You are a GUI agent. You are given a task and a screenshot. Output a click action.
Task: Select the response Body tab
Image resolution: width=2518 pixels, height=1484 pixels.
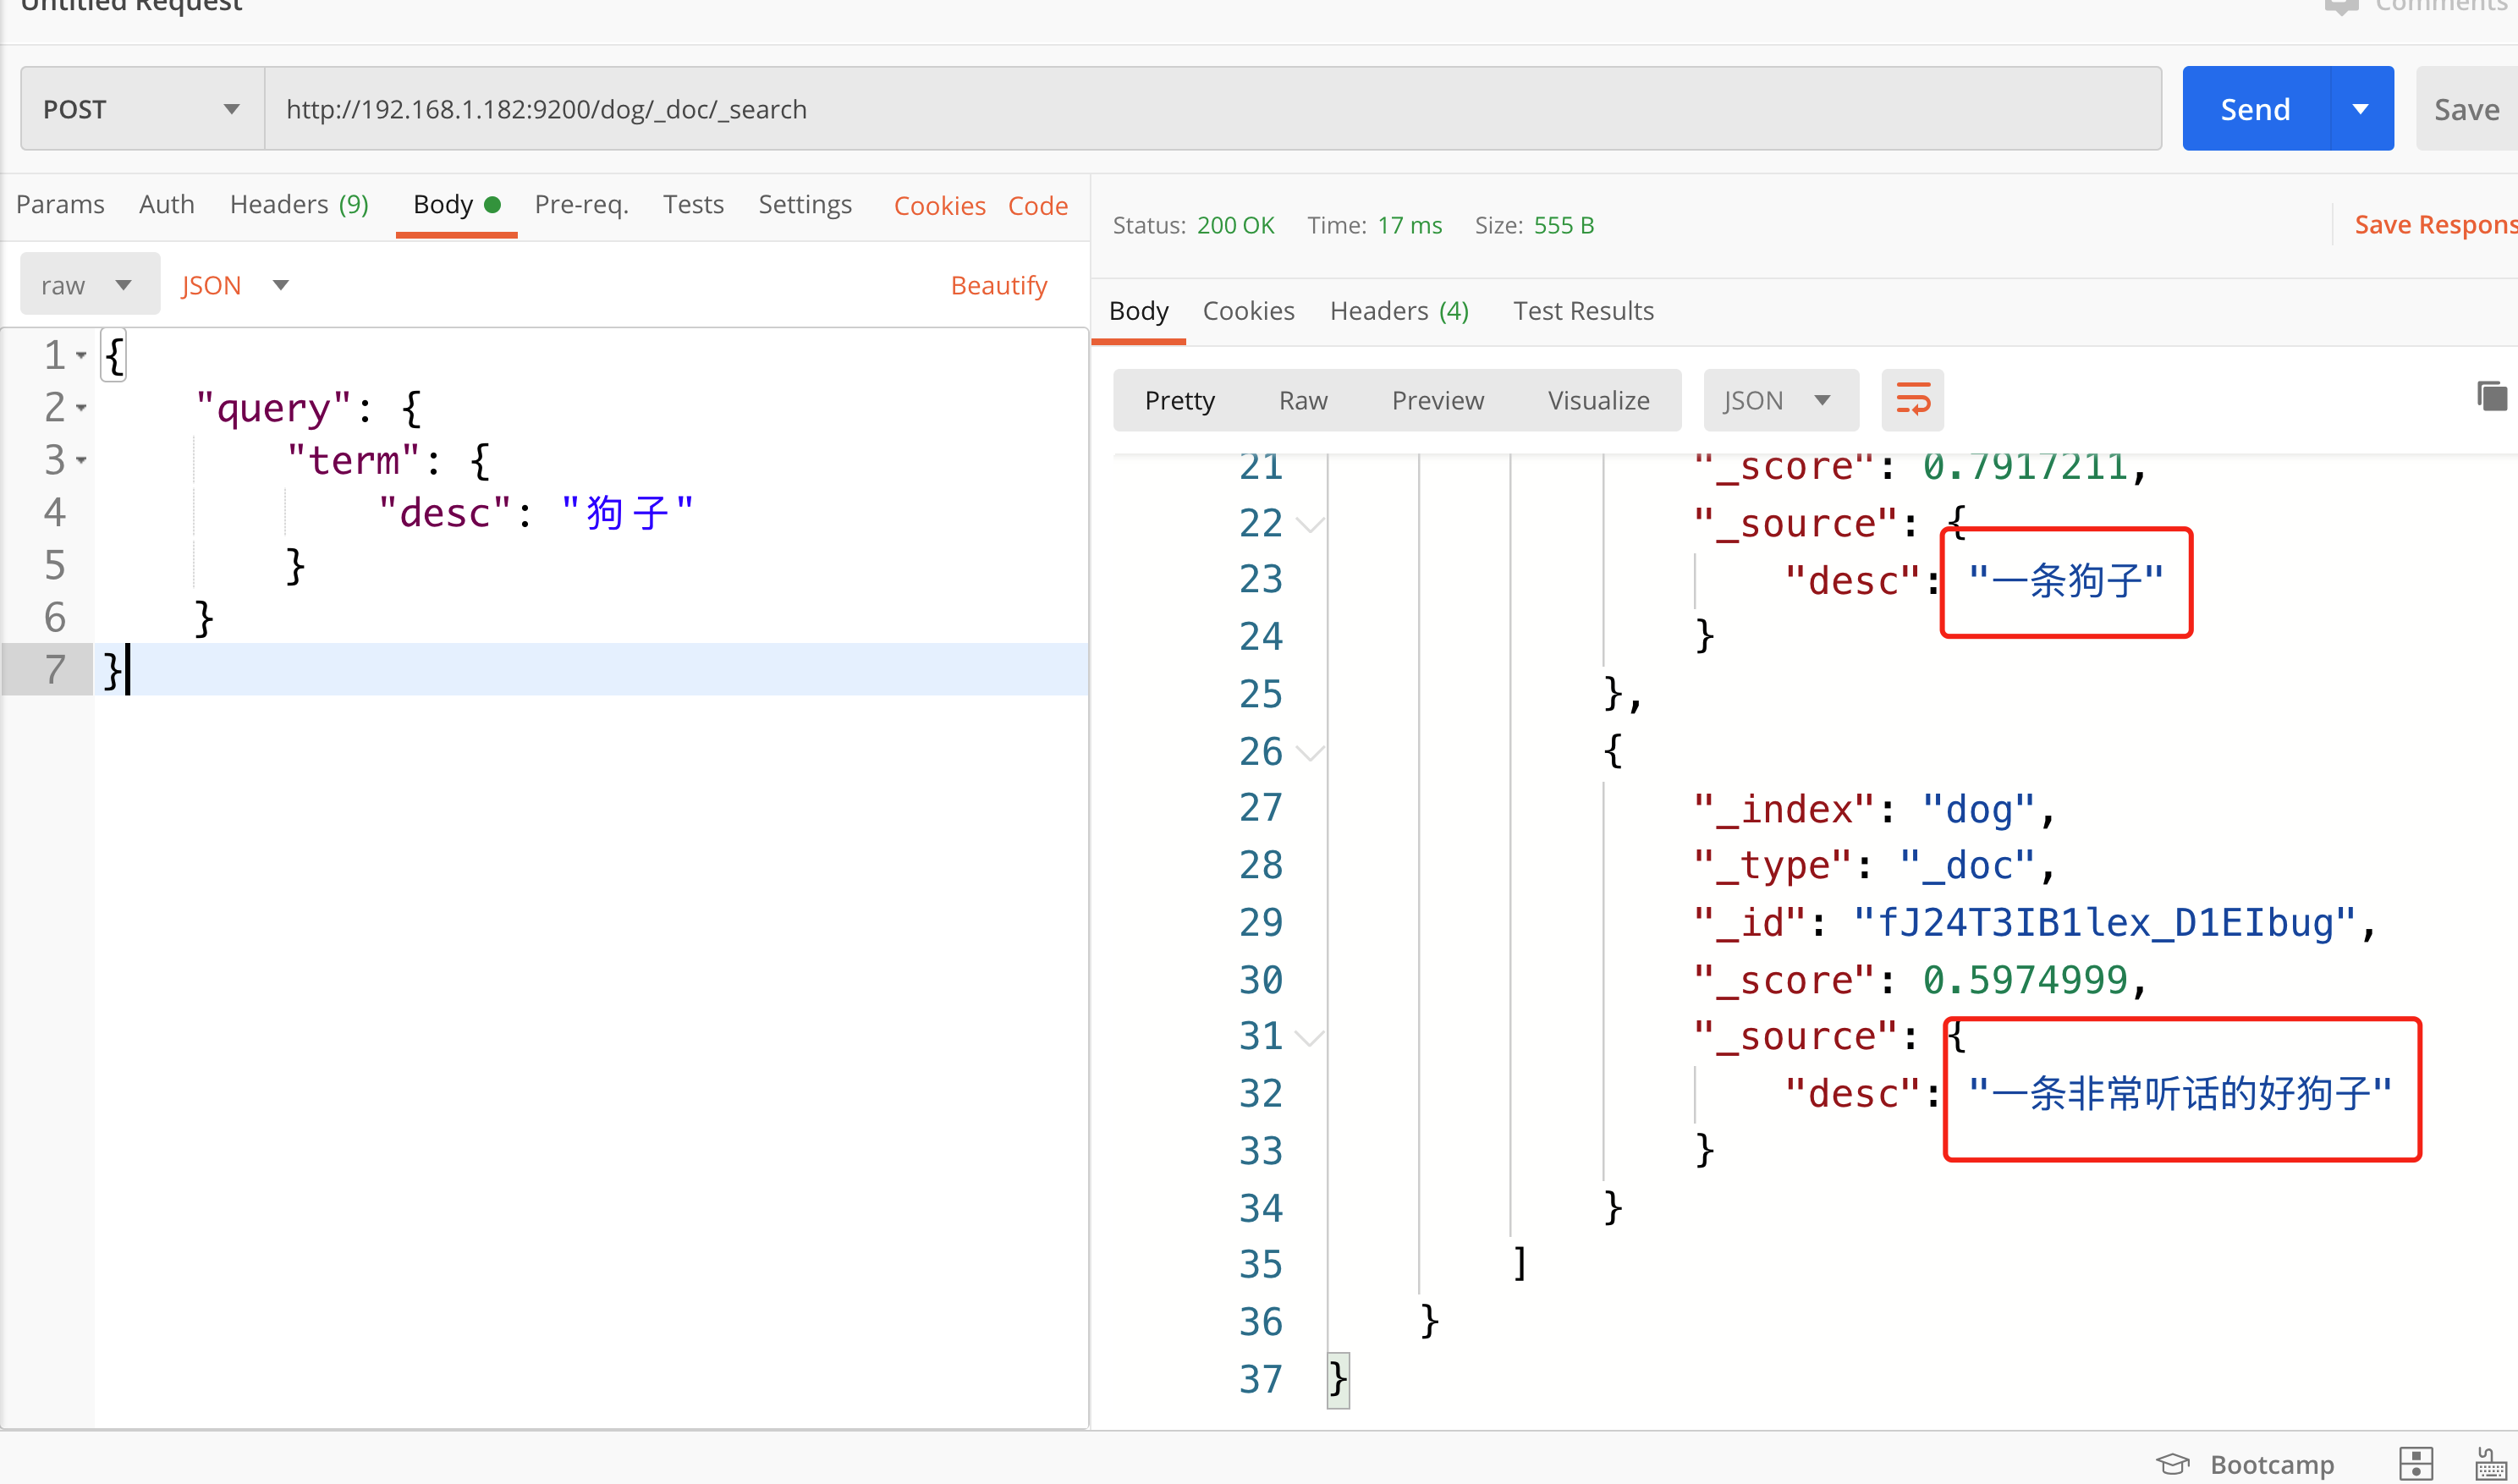click(1138, 311)
